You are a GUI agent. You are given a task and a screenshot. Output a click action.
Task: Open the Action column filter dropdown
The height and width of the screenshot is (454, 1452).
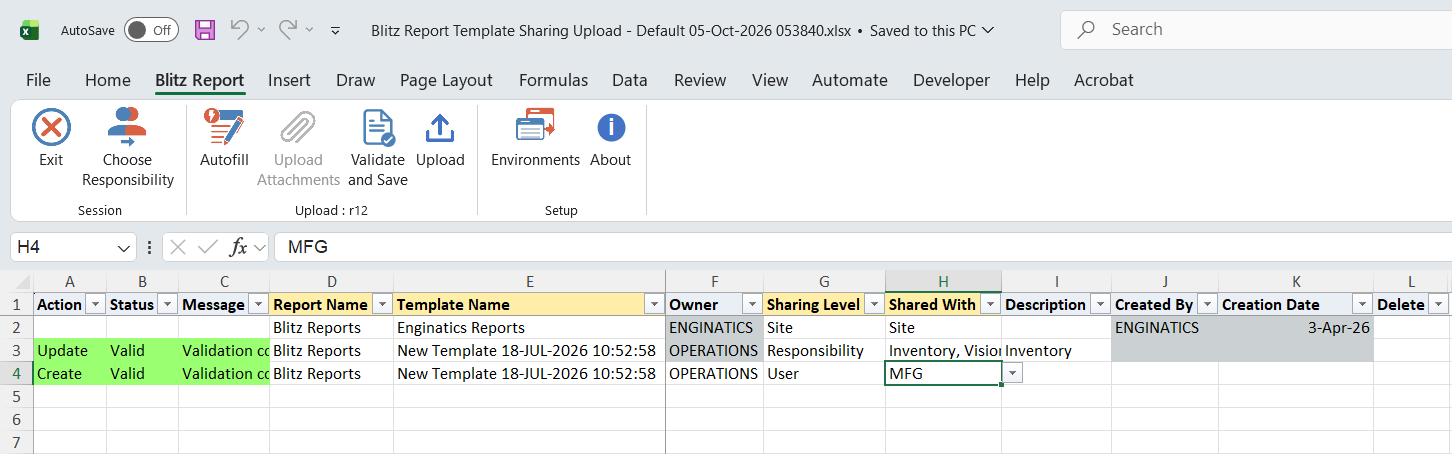95,304
